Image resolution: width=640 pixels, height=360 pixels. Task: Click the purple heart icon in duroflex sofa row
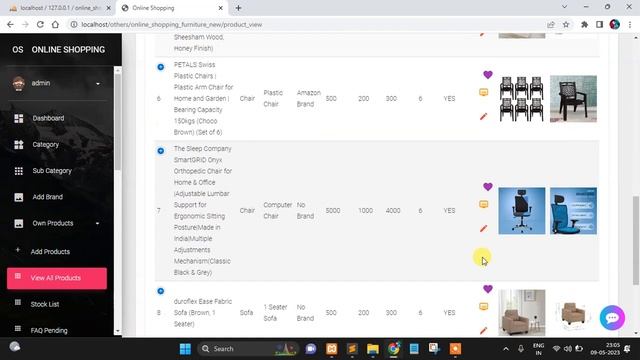tap(488, 289)
